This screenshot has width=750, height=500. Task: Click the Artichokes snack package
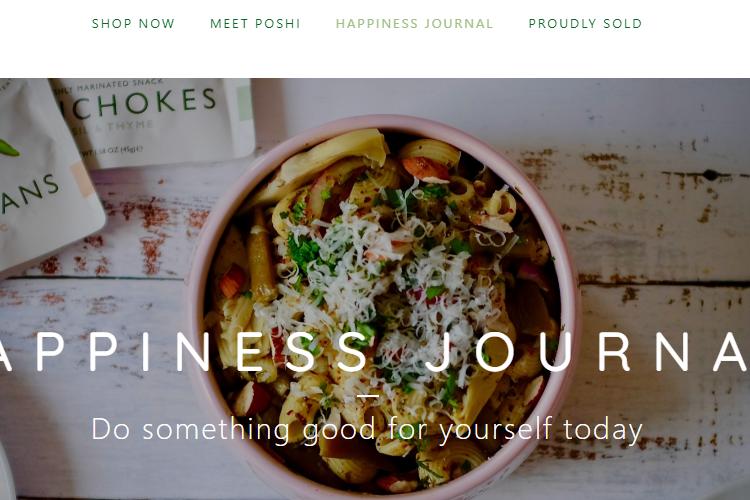click(153, 122)
